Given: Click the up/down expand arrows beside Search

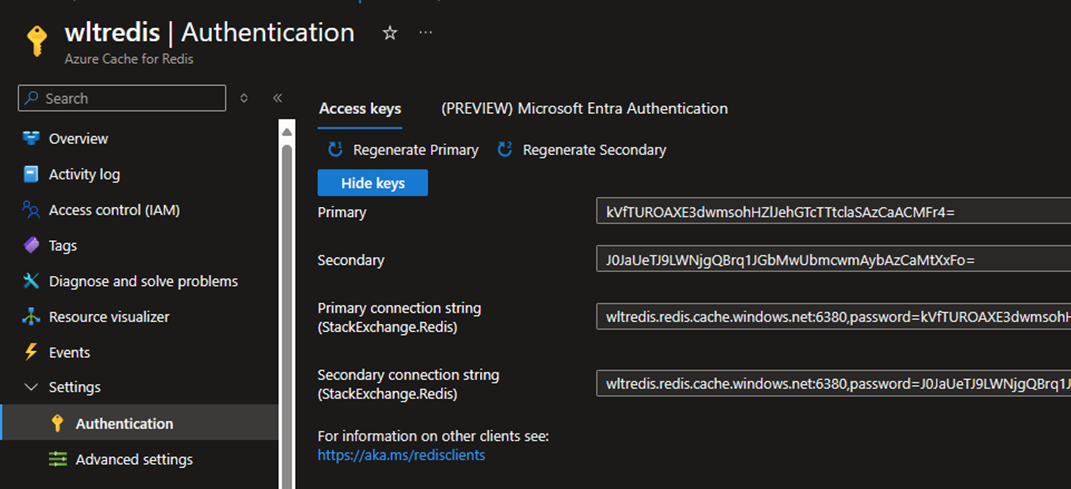Looking at the screenshot, I should 244,98.
